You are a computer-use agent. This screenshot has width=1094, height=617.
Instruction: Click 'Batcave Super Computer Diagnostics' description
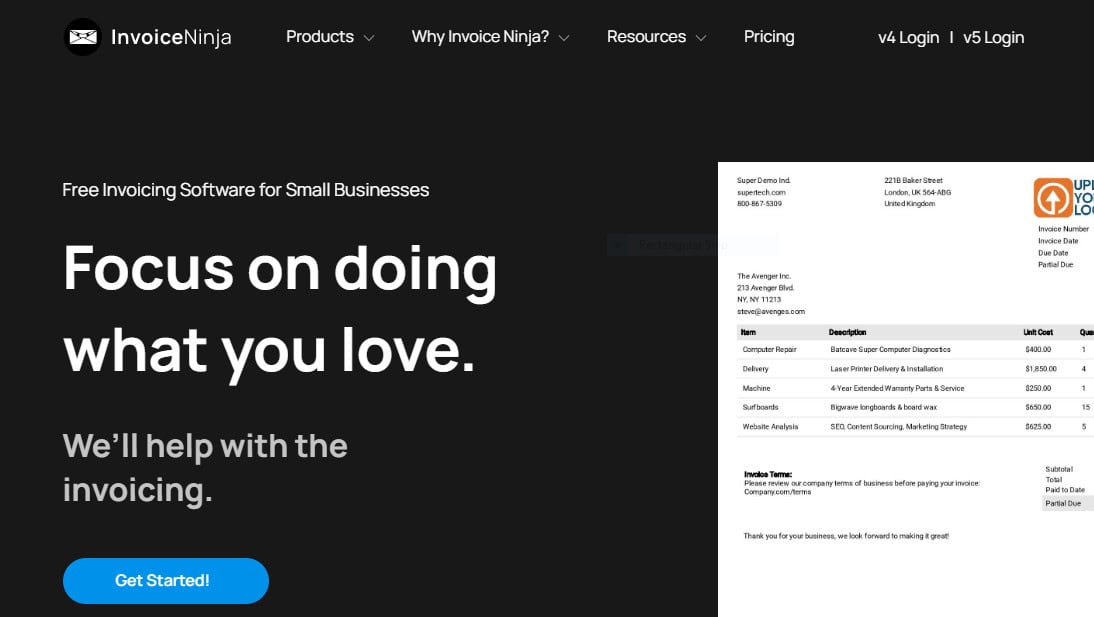coord(890,350)
